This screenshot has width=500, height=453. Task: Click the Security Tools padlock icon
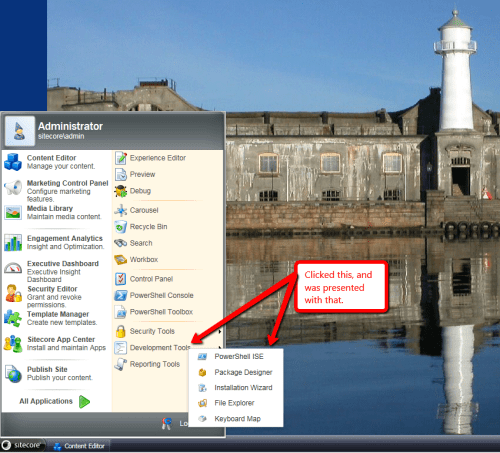120,331
